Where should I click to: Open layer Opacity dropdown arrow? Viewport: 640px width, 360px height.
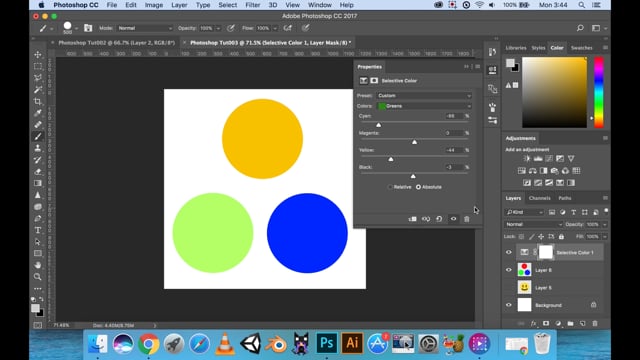(x=604, y=224)
